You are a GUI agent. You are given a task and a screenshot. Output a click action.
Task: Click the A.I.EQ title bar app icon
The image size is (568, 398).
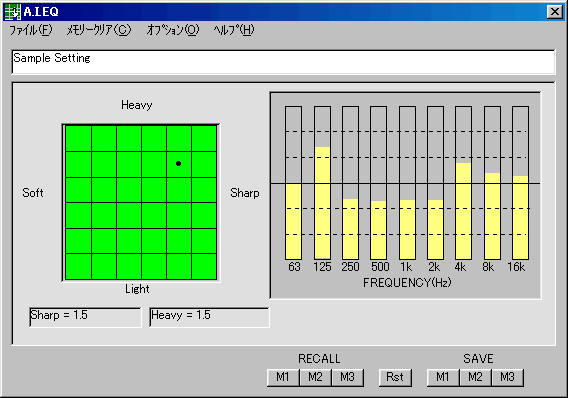pos(12,12)
